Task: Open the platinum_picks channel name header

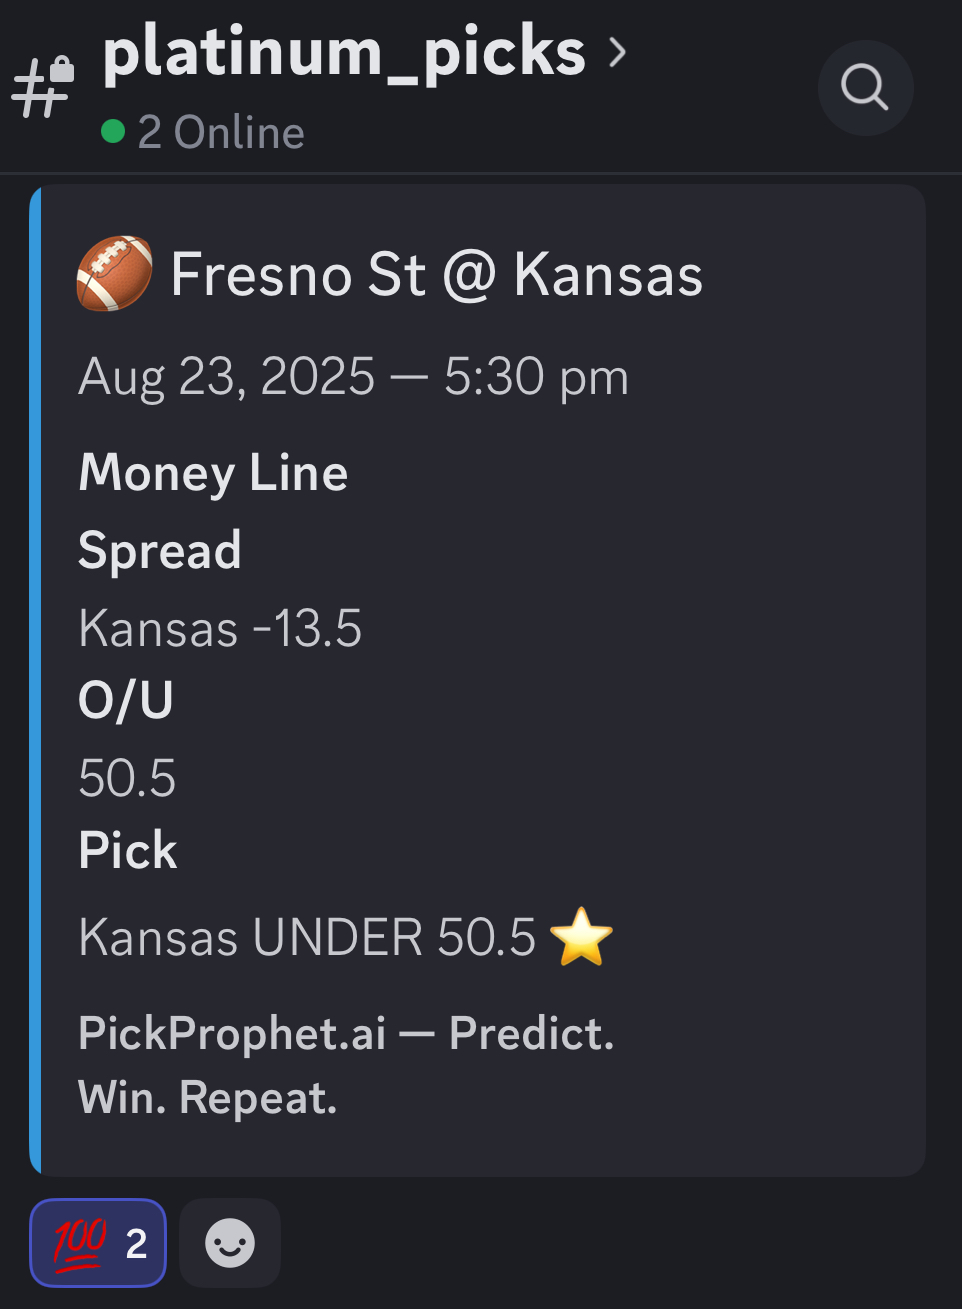Action: coord(344,52)
